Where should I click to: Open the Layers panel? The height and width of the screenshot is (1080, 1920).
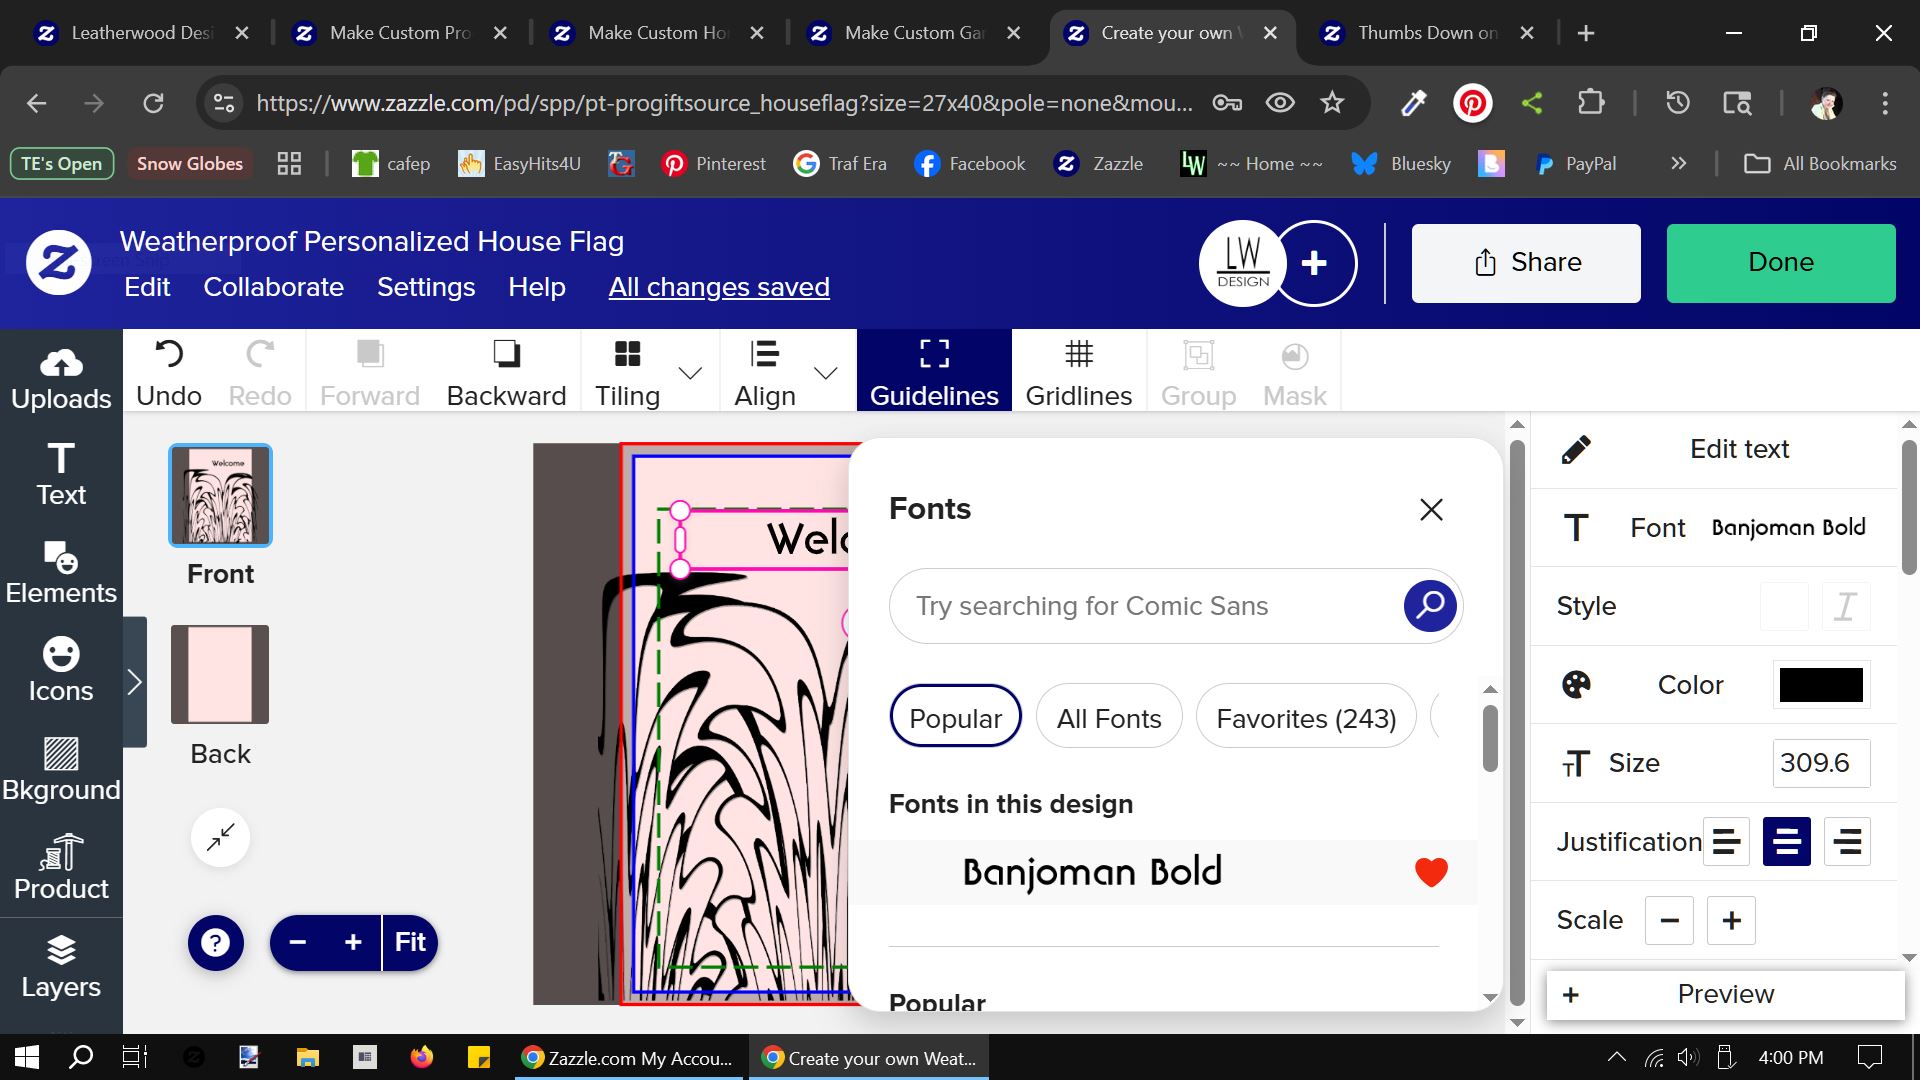[x=61, y=967]
